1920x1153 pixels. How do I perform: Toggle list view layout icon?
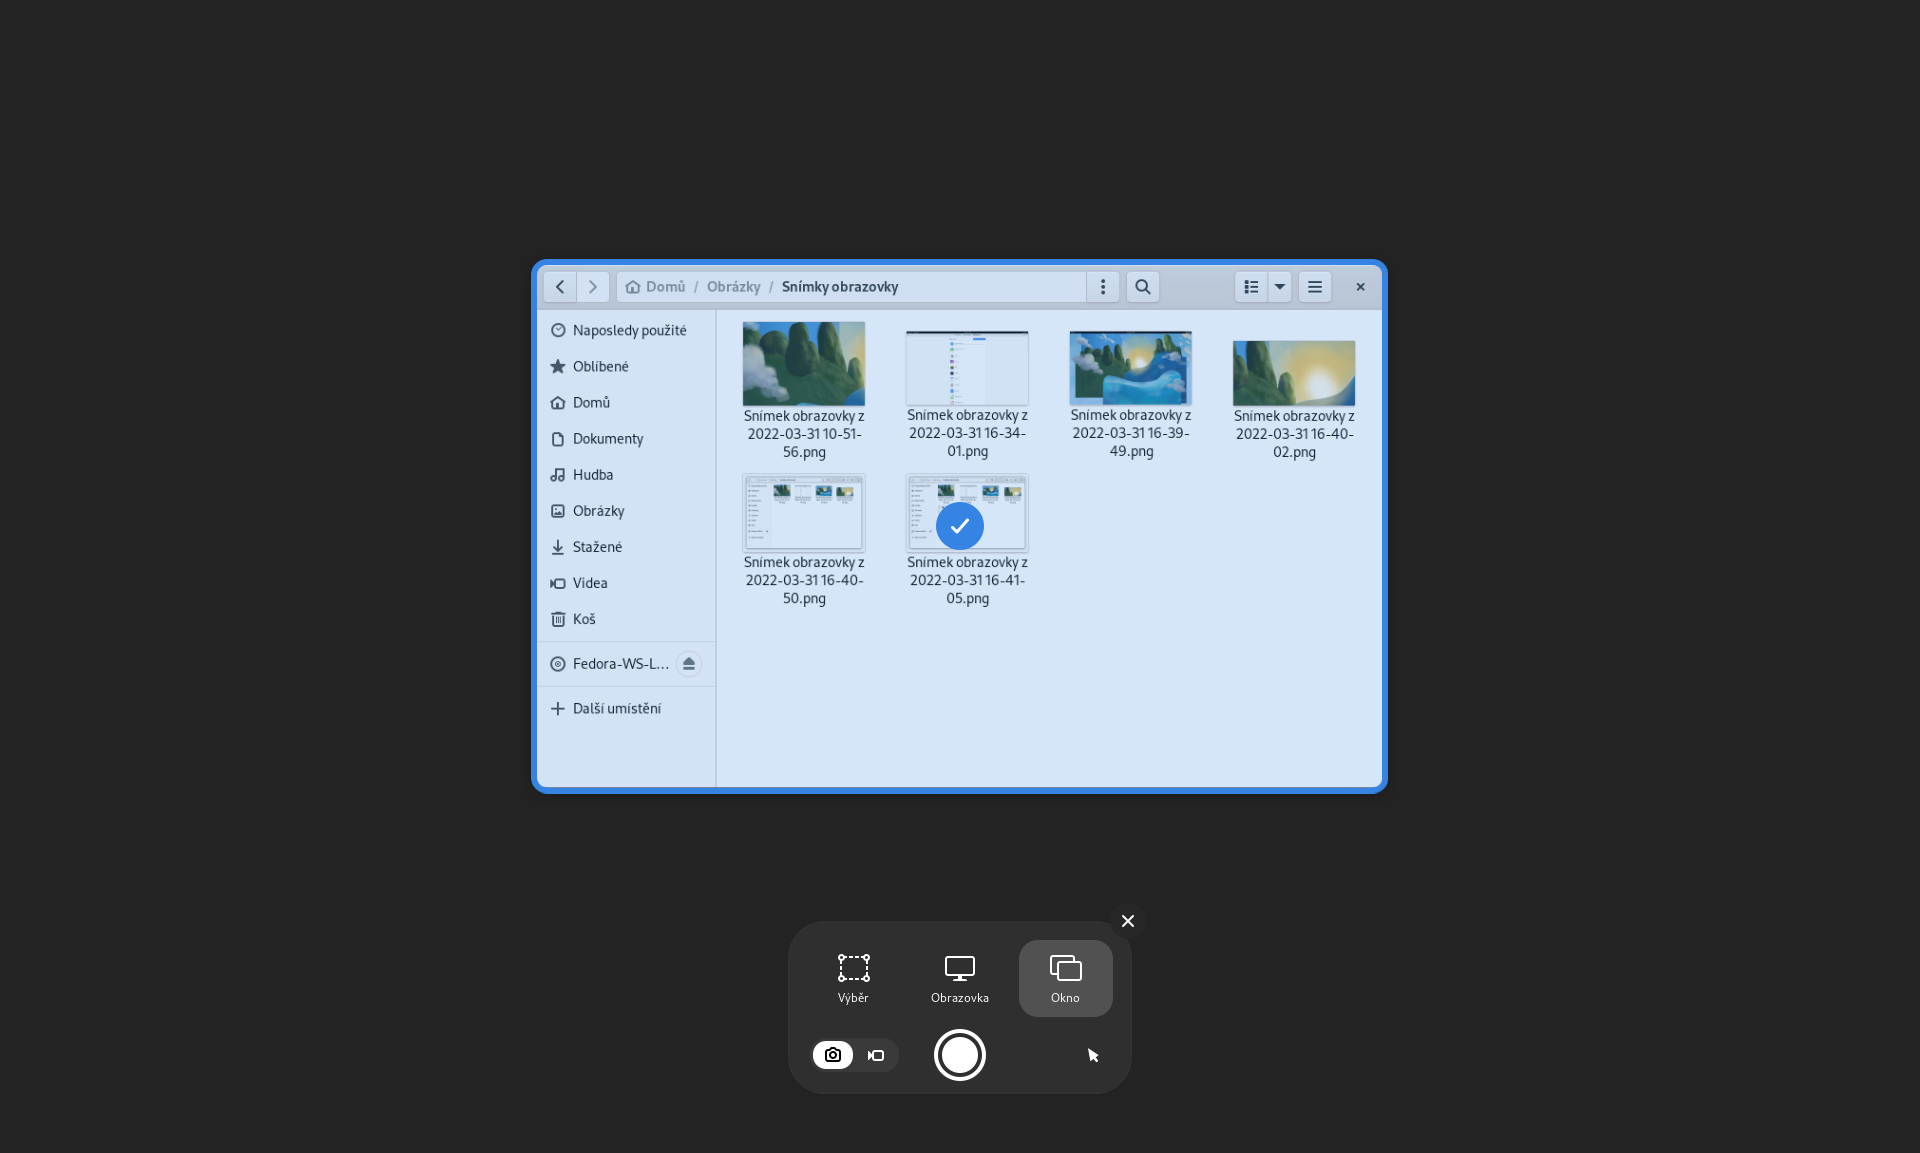pos(1251,287)
